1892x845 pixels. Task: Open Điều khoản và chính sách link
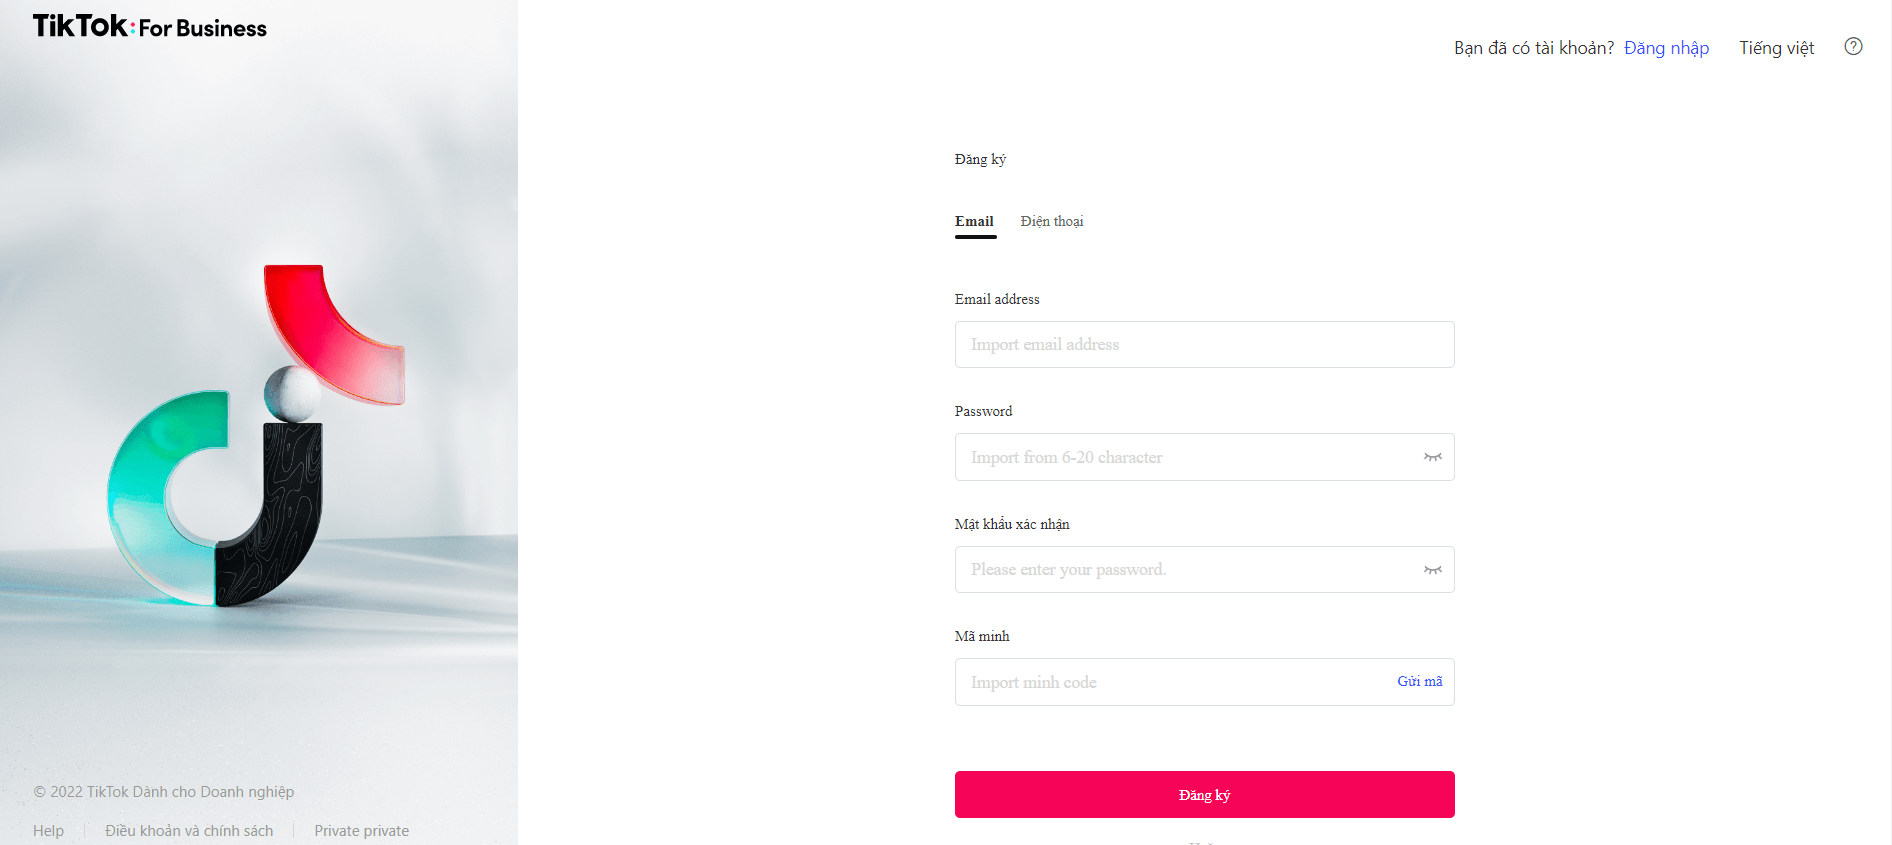[189, 831]
